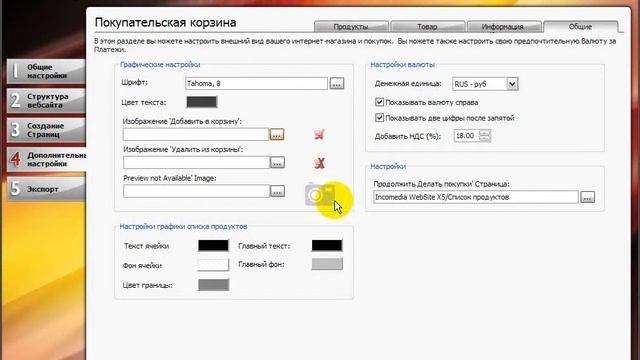Click the Настройки валюты group label
Image resolution: width=640 pixels, height=360 pixels.
(402, 64)
